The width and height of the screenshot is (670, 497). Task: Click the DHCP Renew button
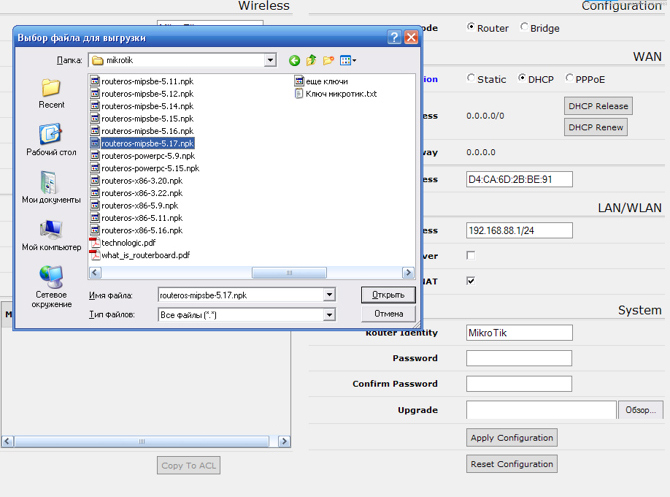click(597, 127)
